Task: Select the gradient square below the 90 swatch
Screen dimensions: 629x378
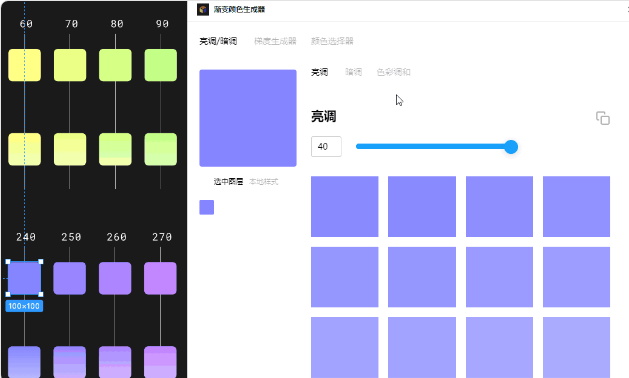Action: [160, 149]
